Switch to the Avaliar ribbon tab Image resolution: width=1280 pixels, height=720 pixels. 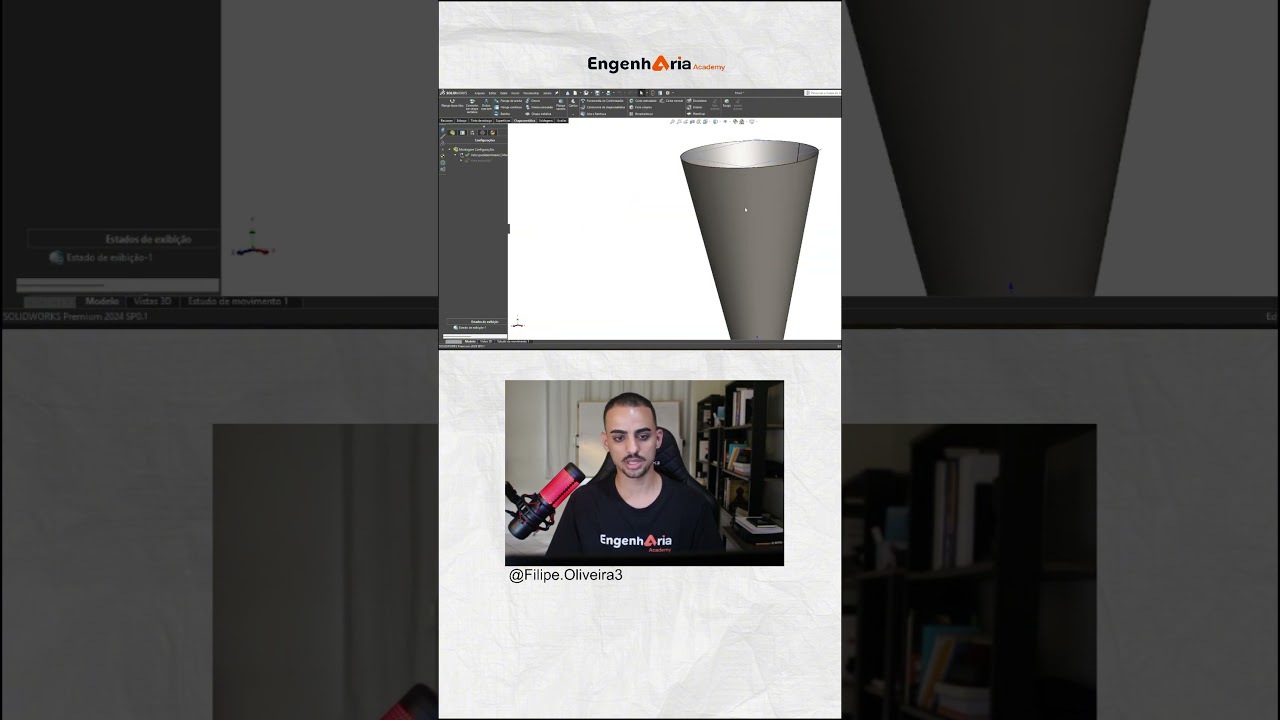pyautogui.click(x=561, y=120)
